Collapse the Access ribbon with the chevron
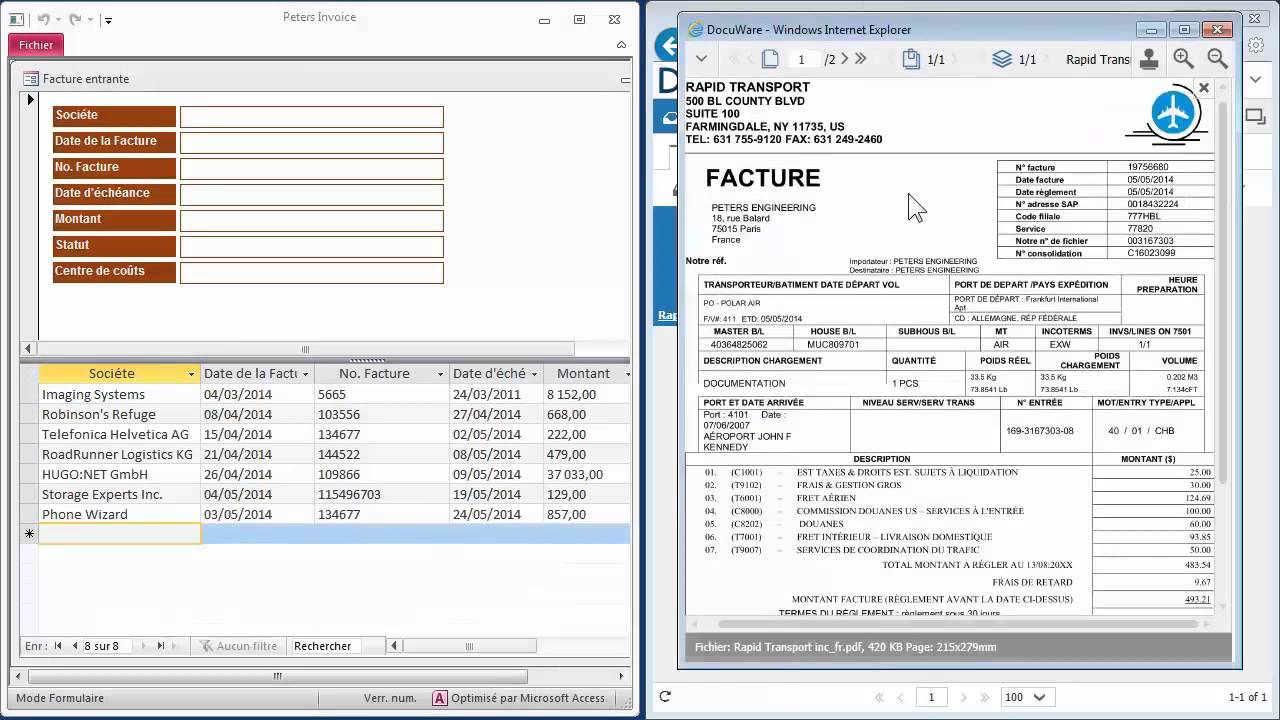The image size is (1280, 720). (621, 45)
